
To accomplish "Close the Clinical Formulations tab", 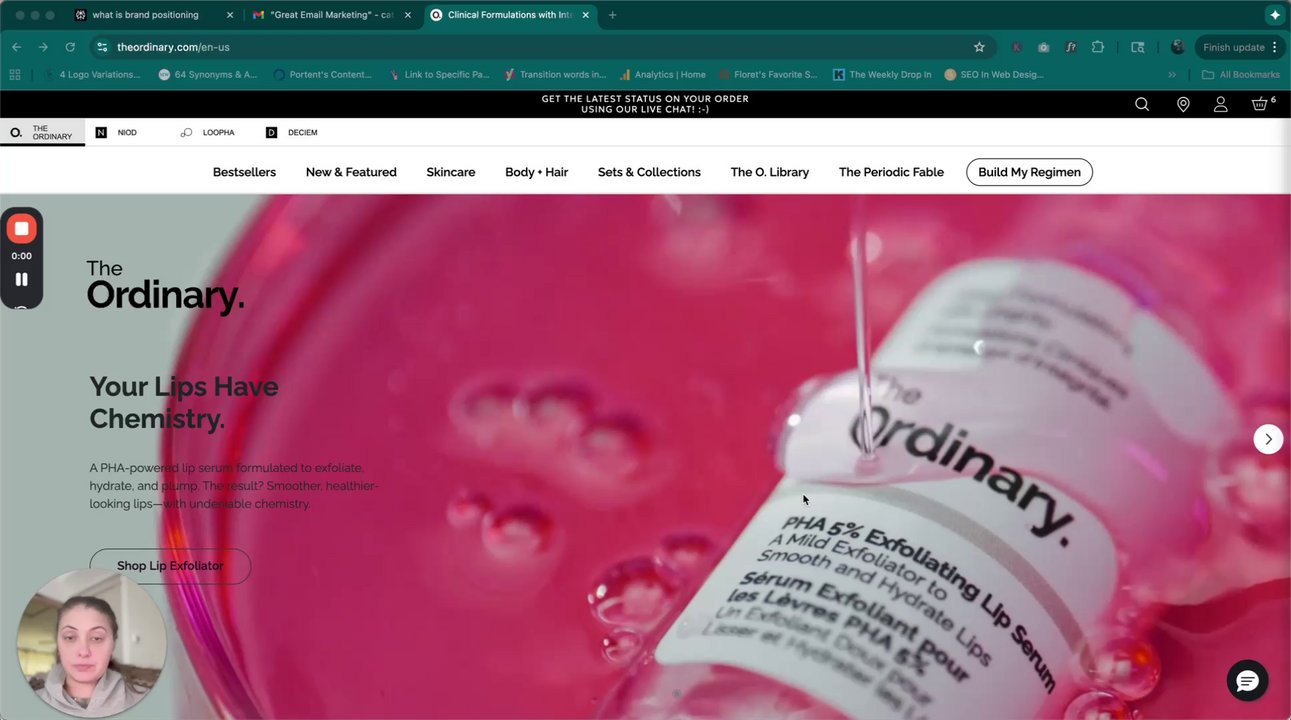I will (586, 15).
